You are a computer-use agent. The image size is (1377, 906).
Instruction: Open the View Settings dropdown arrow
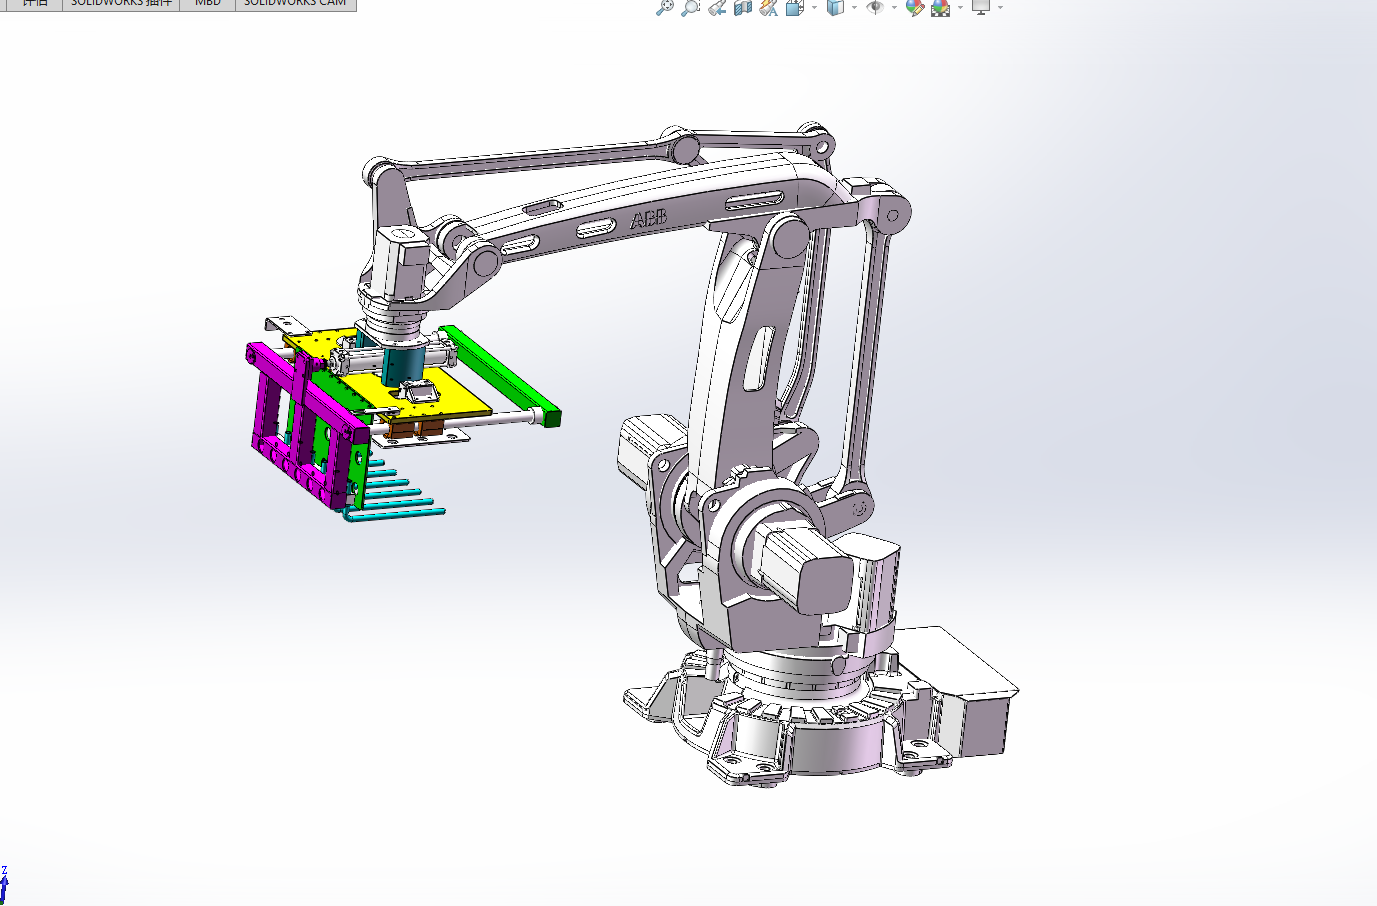click(x=1000, y=8)
